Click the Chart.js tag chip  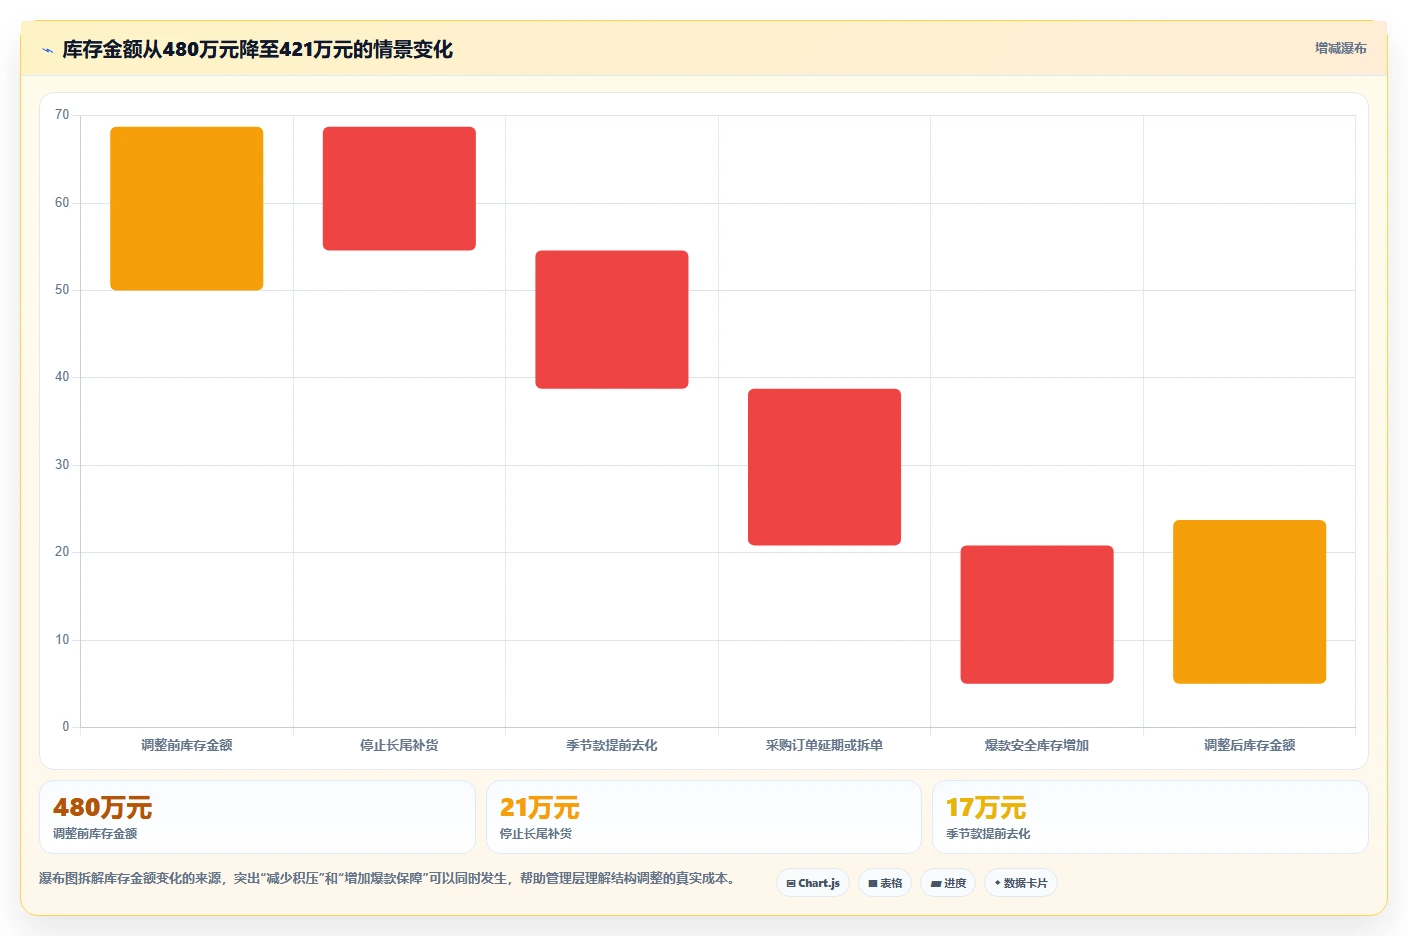click(x=813, y=883)
